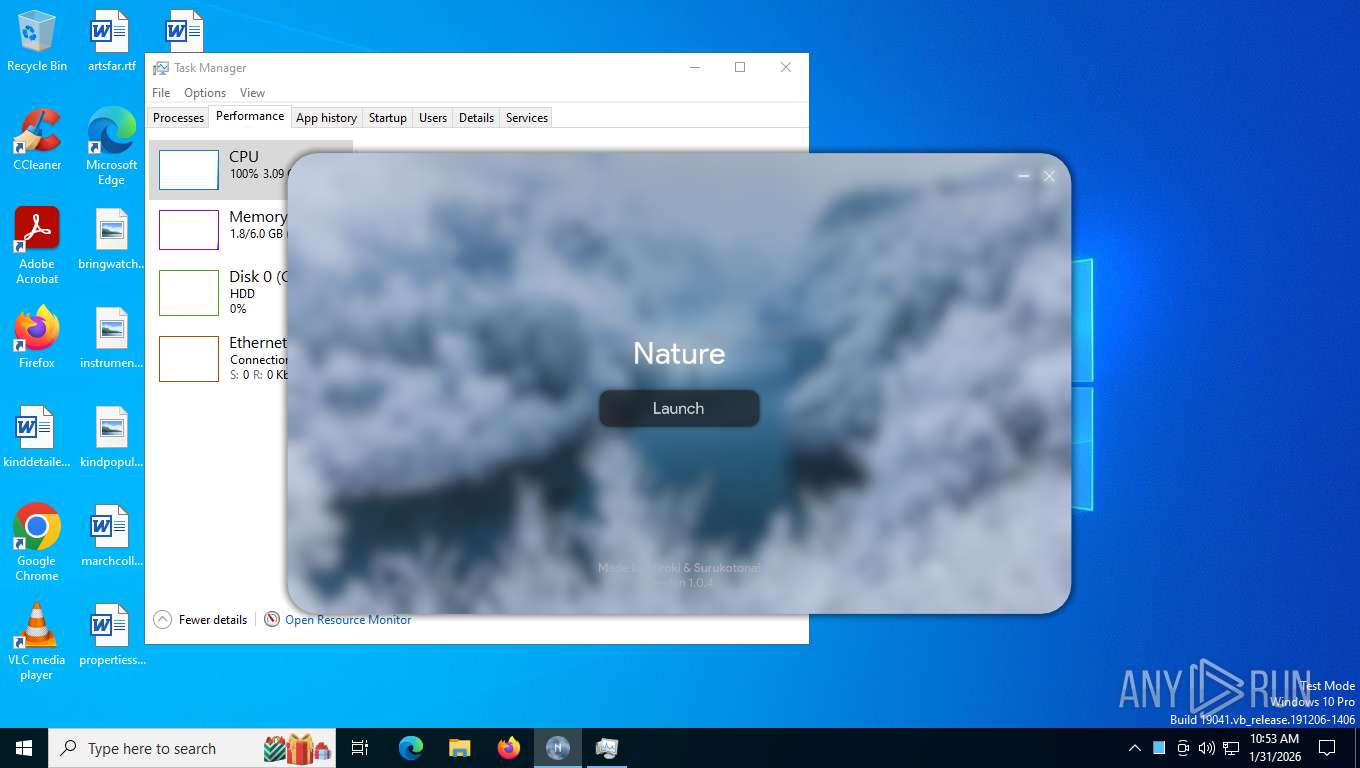Switch to the Users tab
The width and height of the screenshot is (1360, 768).
(433, 117)
